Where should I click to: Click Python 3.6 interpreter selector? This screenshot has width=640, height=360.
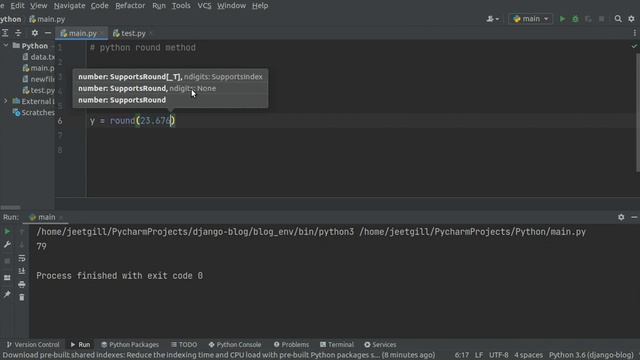click(x=591, y=355)
